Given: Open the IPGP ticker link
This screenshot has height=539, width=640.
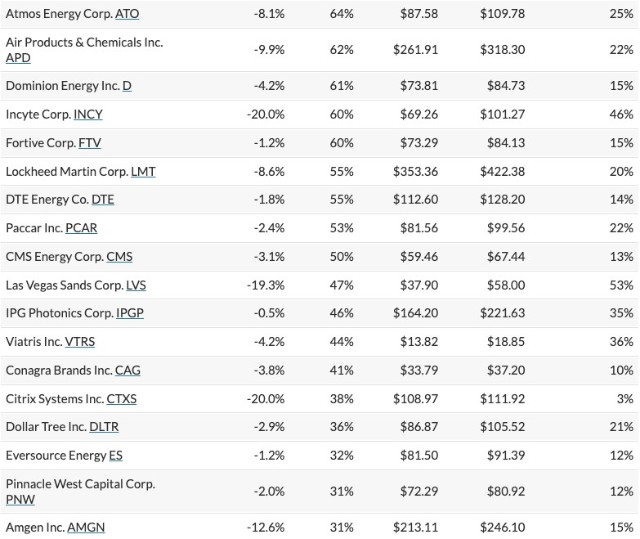Looking at the screenshot, I should point(130,313).
